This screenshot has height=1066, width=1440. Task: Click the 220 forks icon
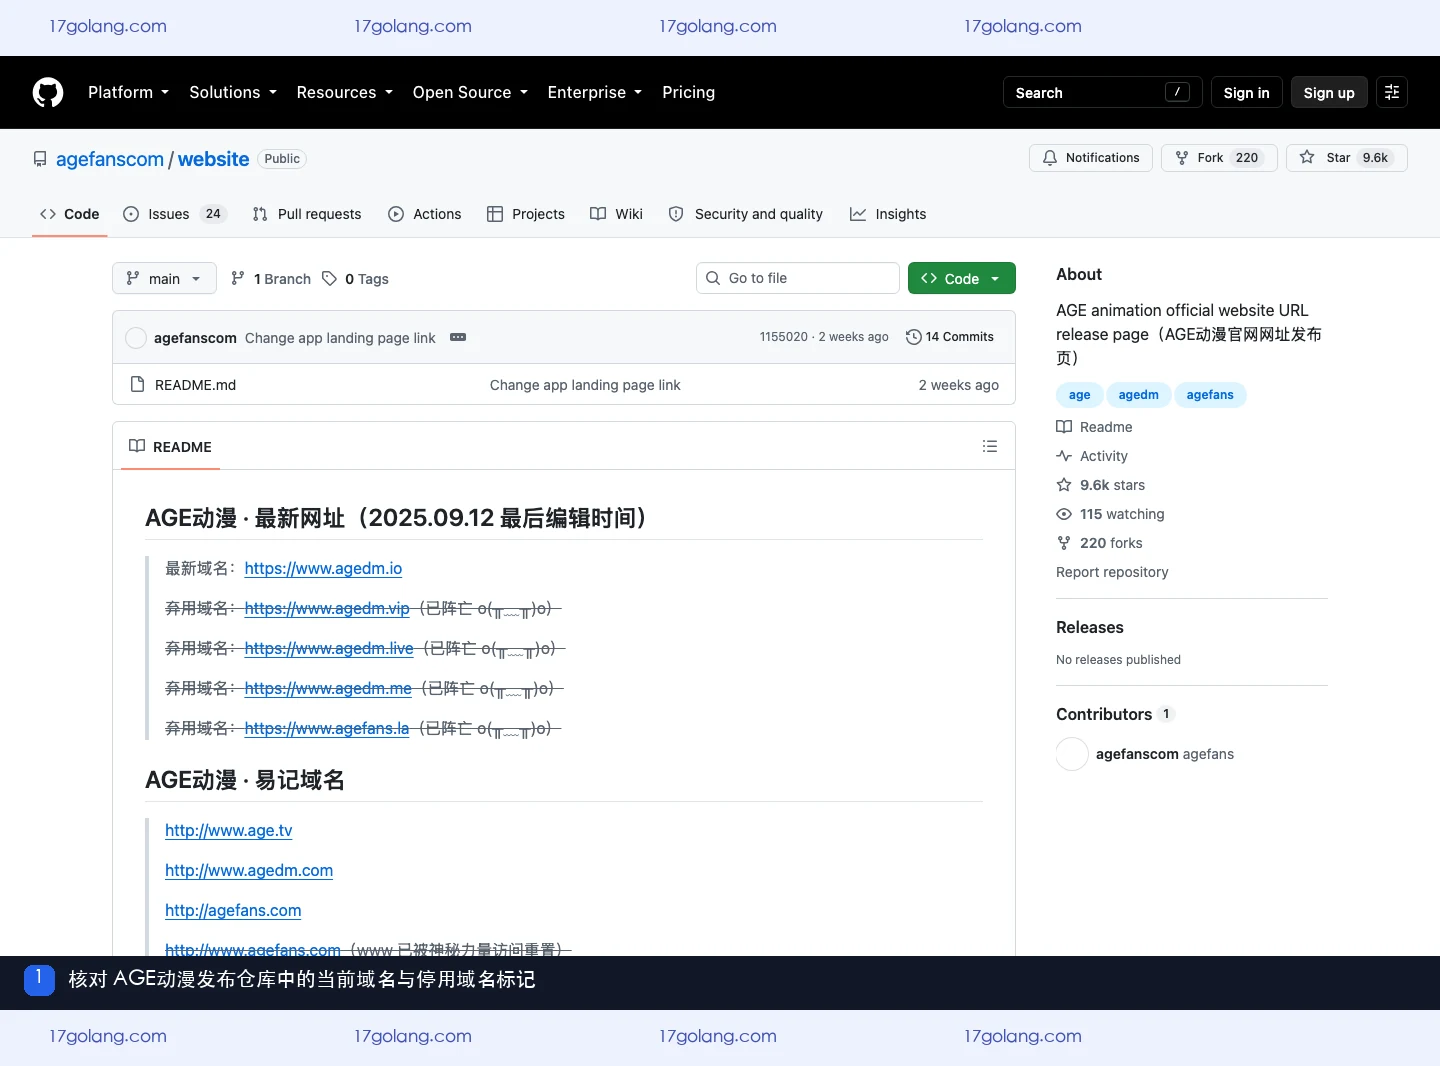1064,543
